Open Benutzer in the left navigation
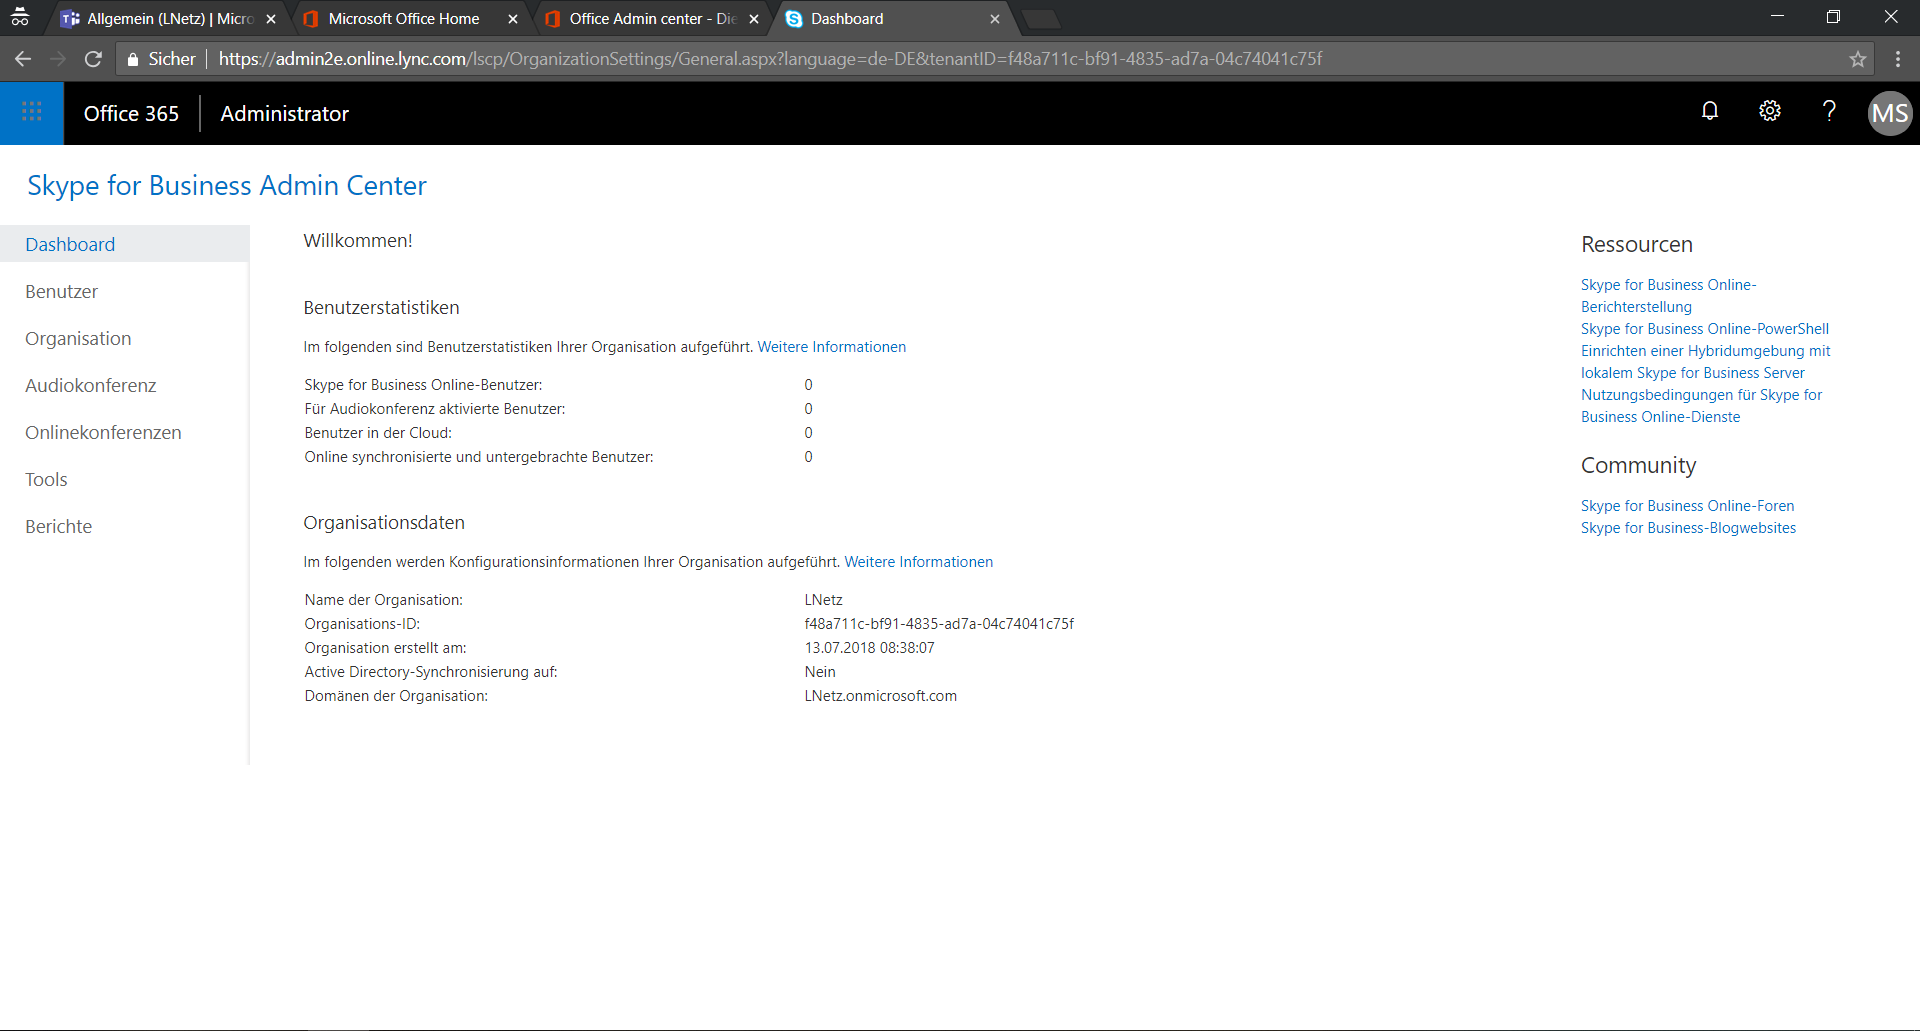This screenshot has width=1920, height=1031. pos(62,292)
